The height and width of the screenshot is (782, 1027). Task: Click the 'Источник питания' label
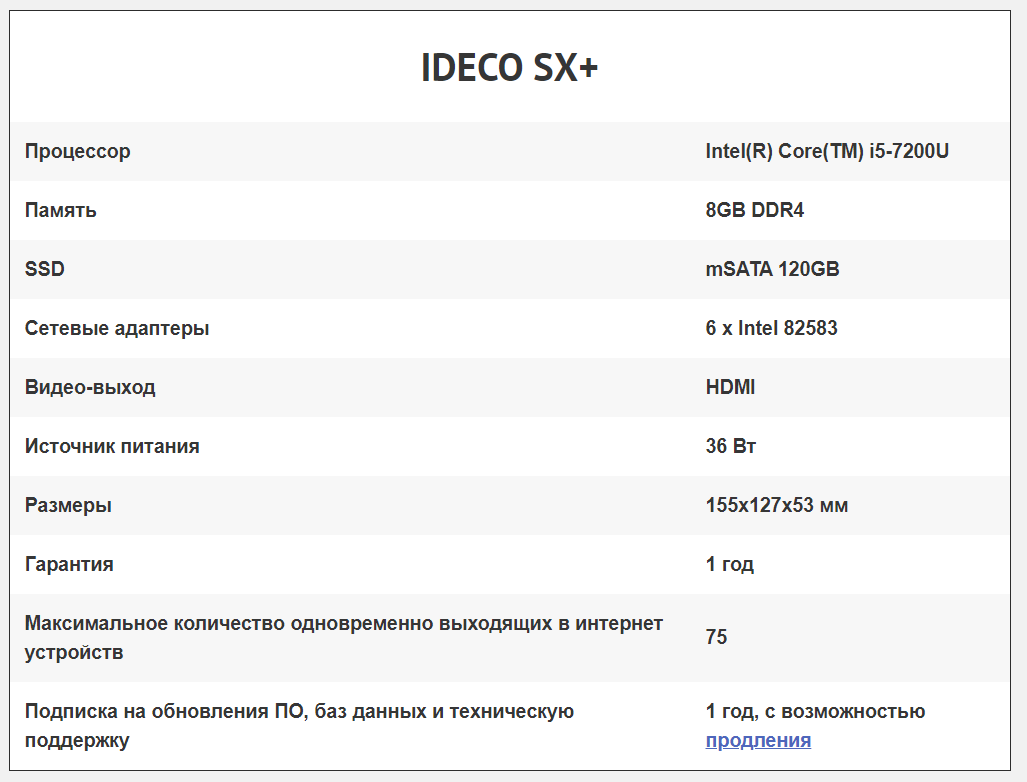pyautogui.click(x=112, y=447)
